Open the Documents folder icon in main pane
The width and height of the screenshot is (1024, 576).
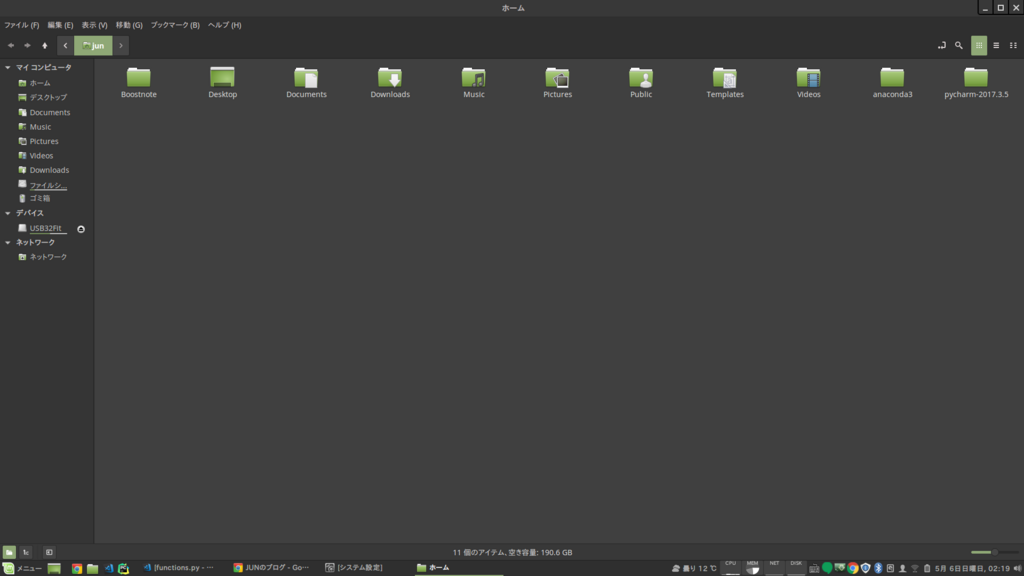point(306,82)
